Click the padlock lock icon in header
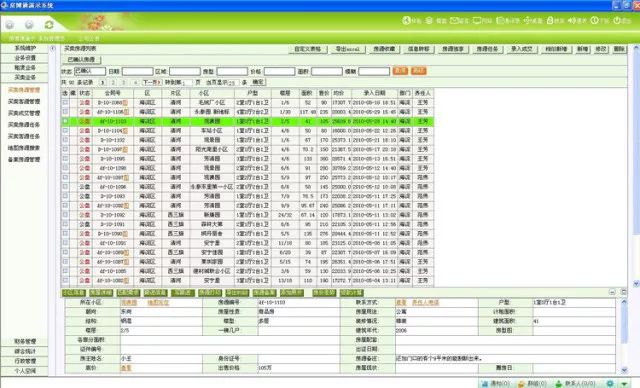Image resolution: width=640 pixels, height=388 pixels. click(550, 20)
